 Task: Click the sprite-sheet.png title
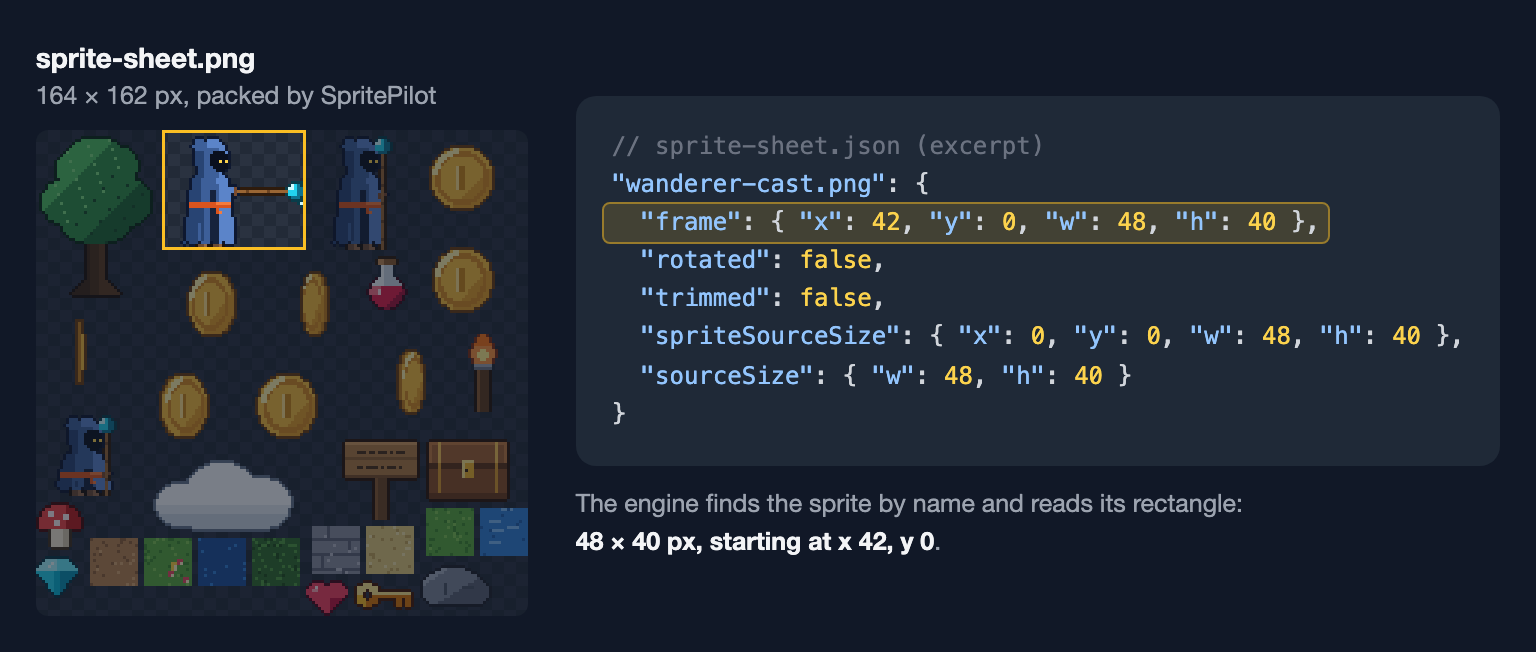[x=145, y=59]
